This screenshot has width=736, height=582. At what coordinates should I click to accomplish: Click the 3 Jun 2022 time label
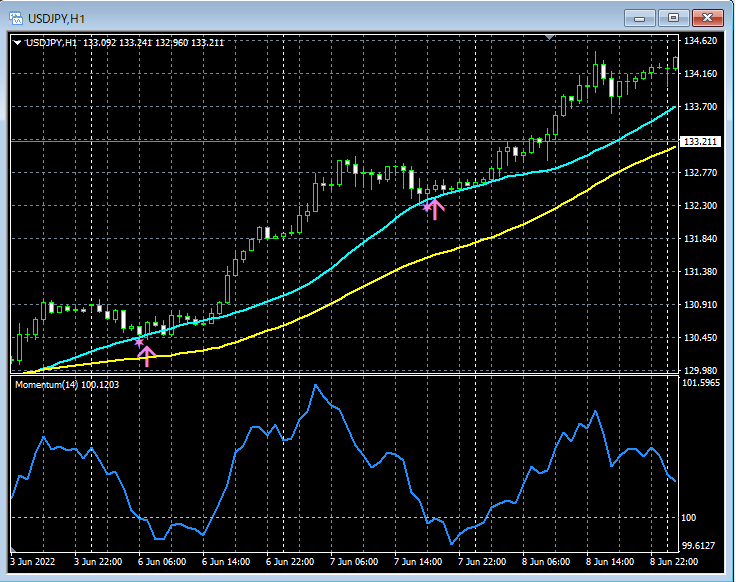click(x=32, y=562)
